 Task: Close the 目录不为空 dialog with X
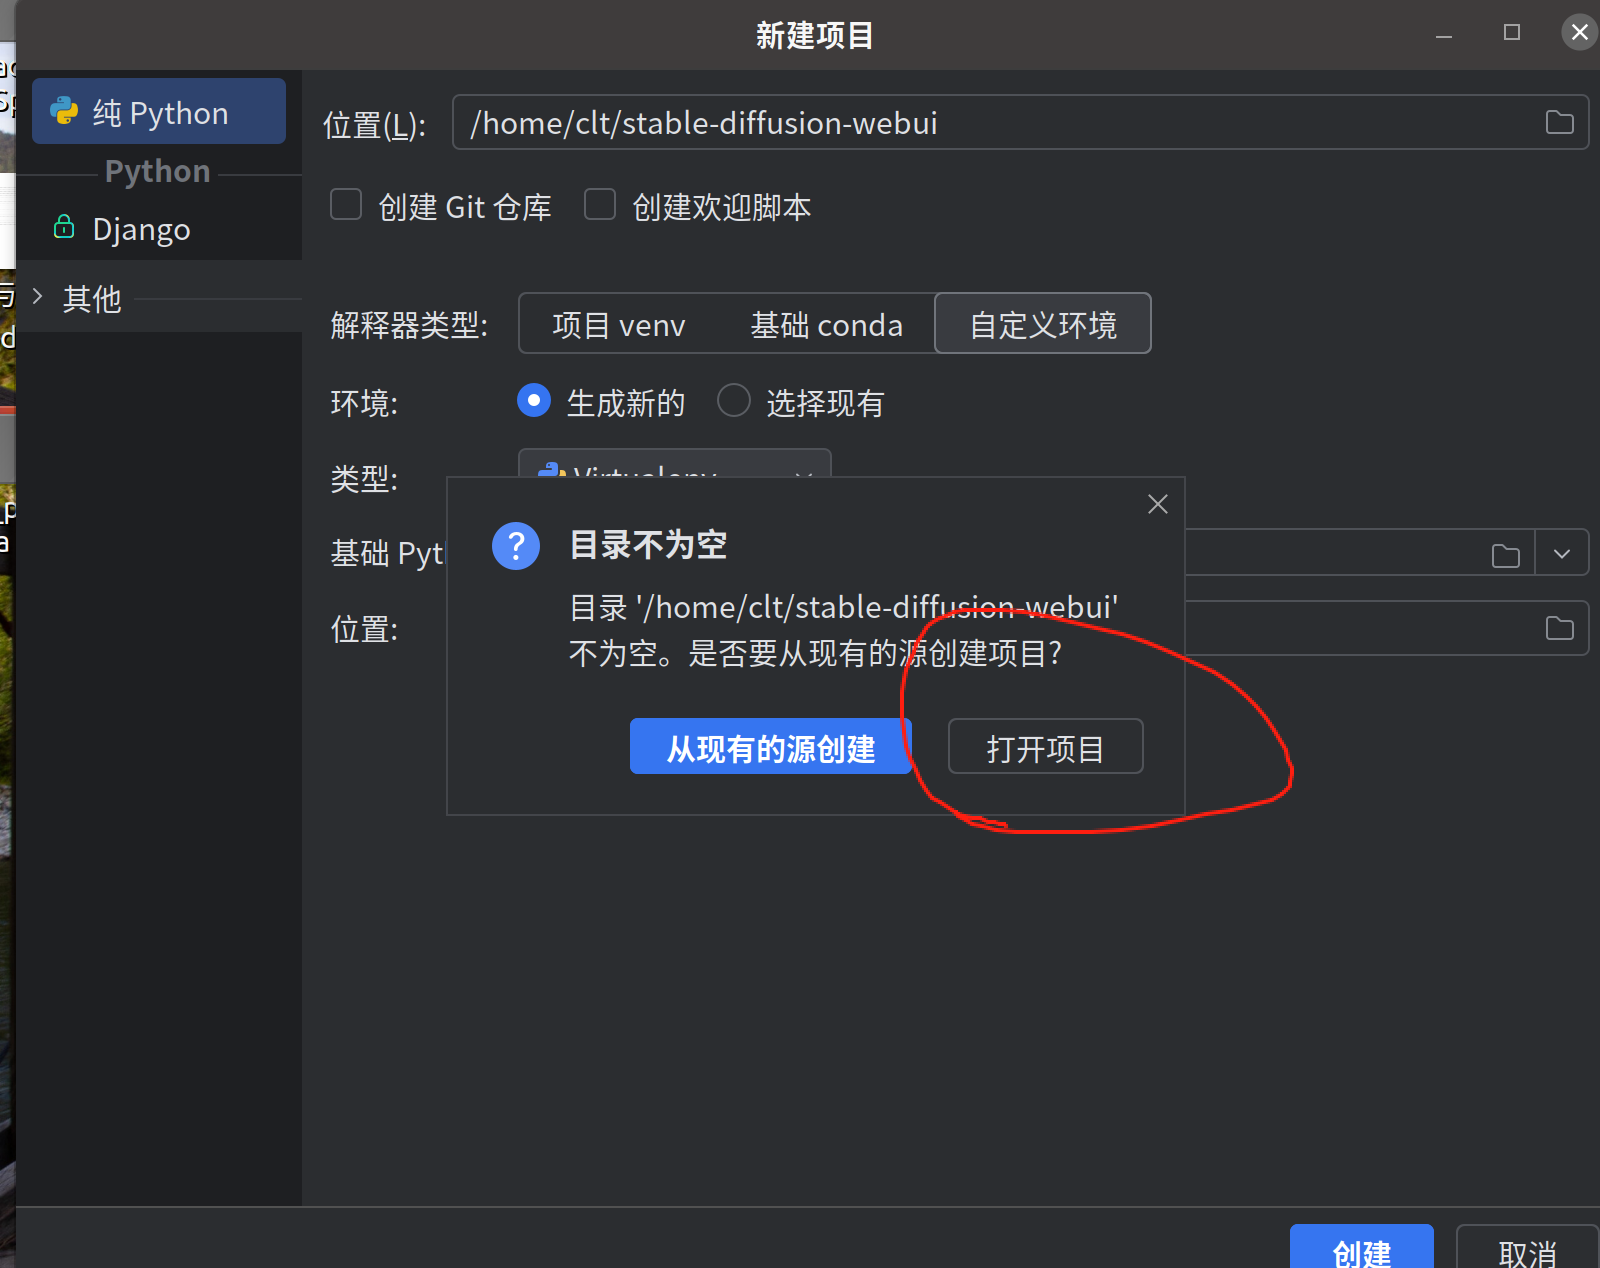tap(1157, 504)
